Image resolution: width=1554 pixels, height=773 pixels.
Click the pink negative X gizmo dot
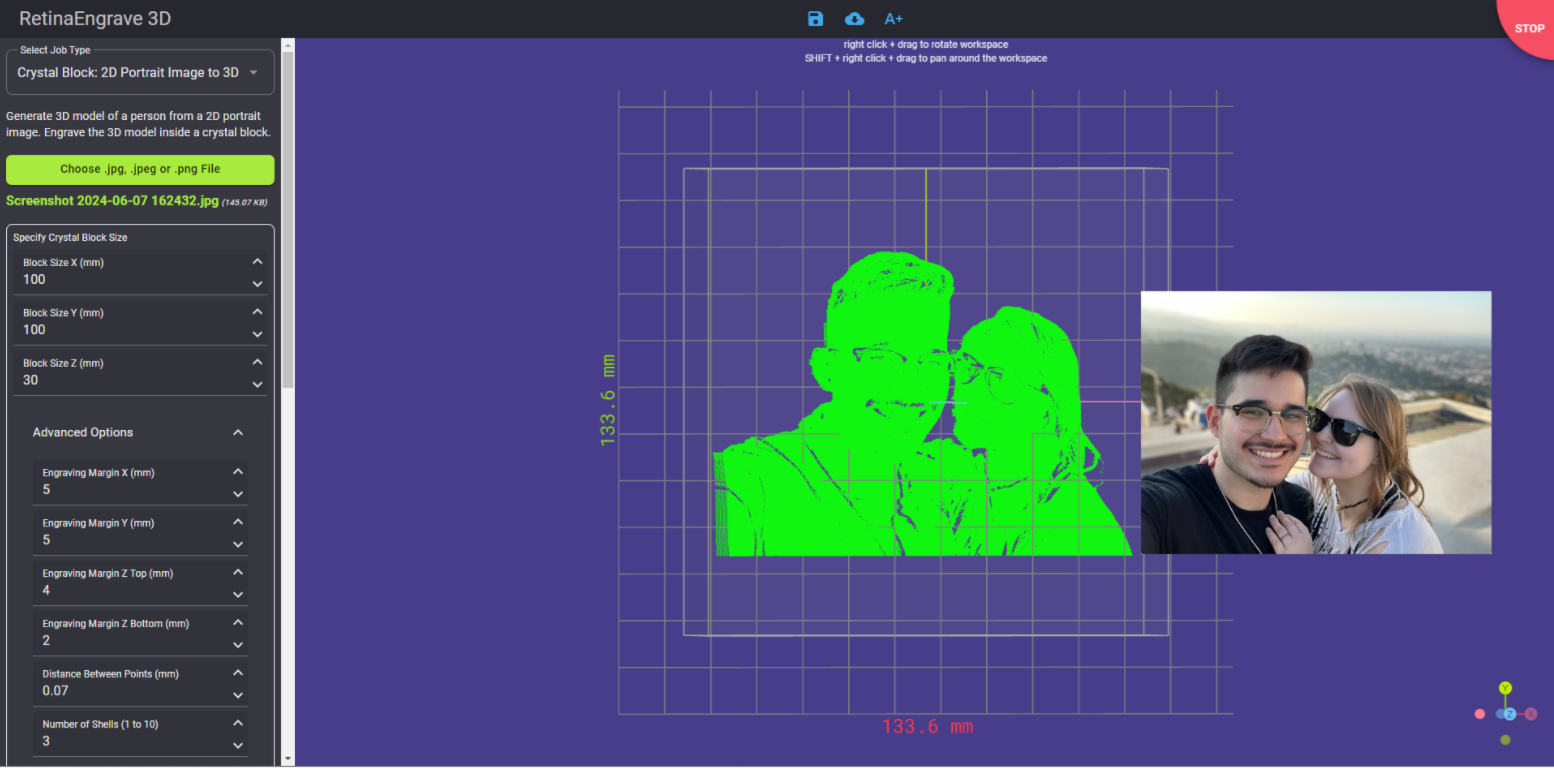point(1480,714)
